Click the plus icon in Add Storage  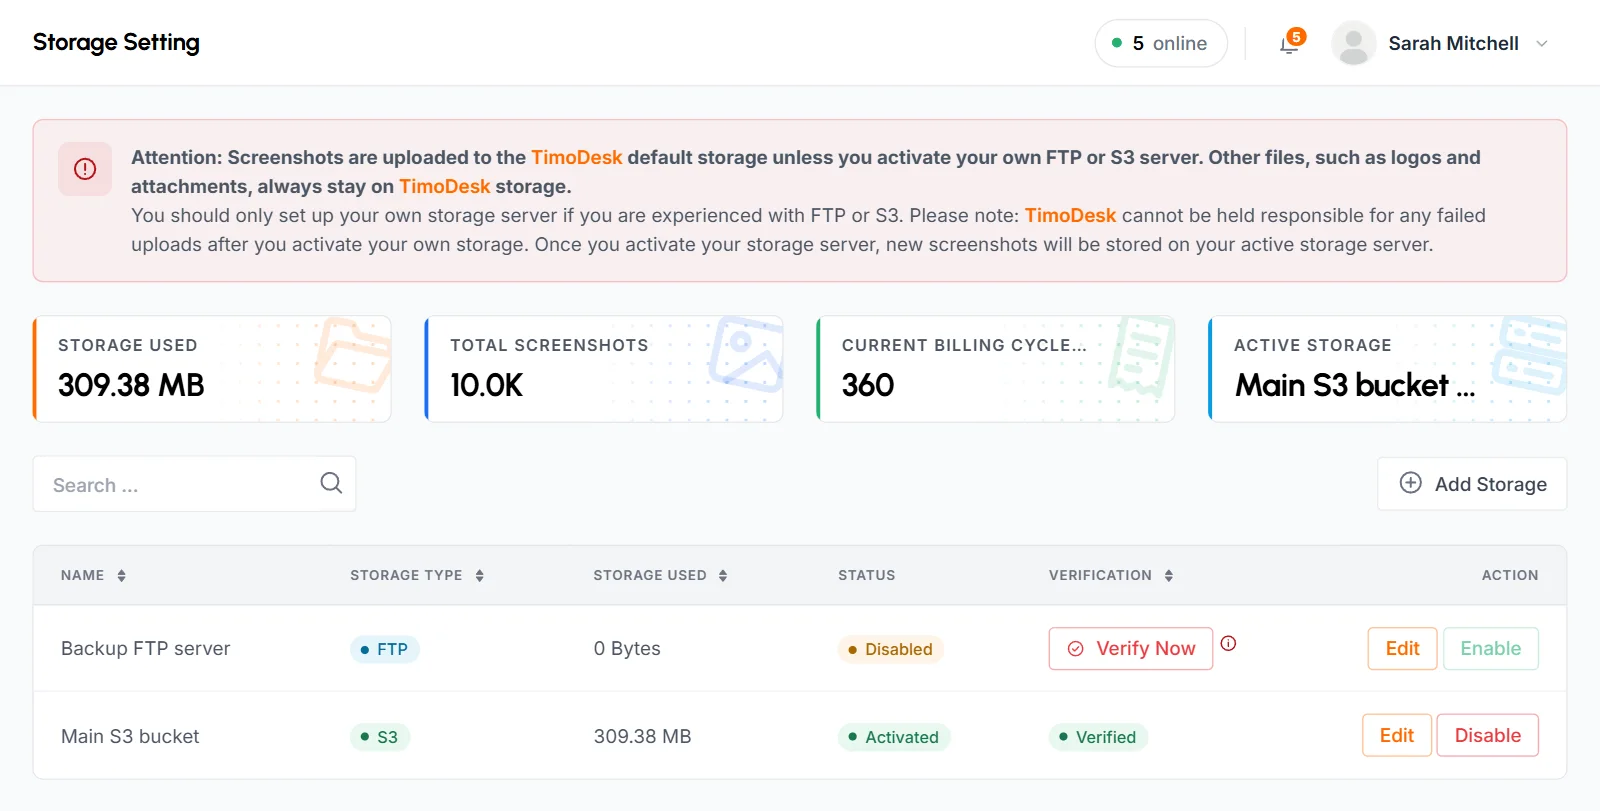pyautogui.click(x=1410, y=483)
